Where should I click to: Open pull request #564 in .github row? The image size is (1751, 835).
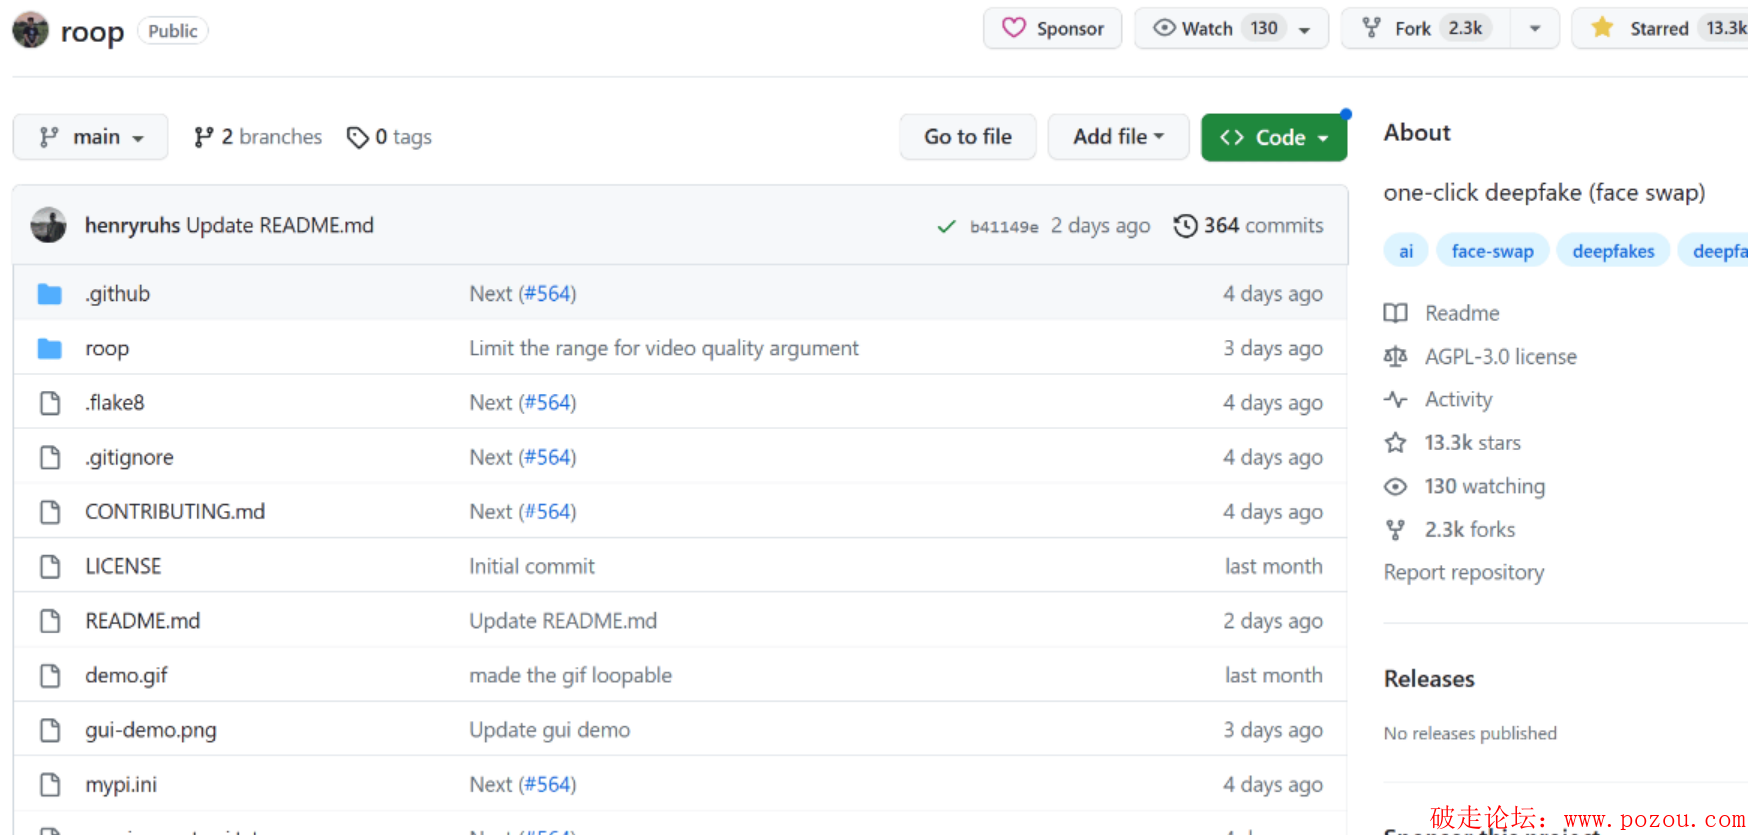549,294
